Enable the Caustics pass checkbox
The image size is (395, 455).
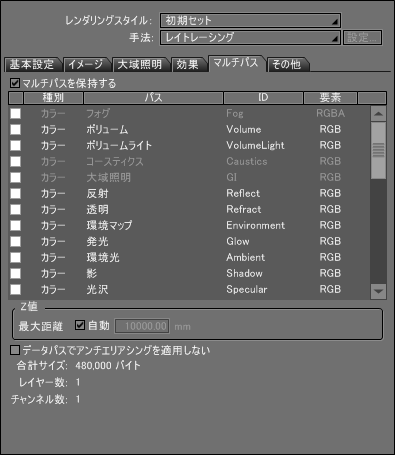click(15, 161)
